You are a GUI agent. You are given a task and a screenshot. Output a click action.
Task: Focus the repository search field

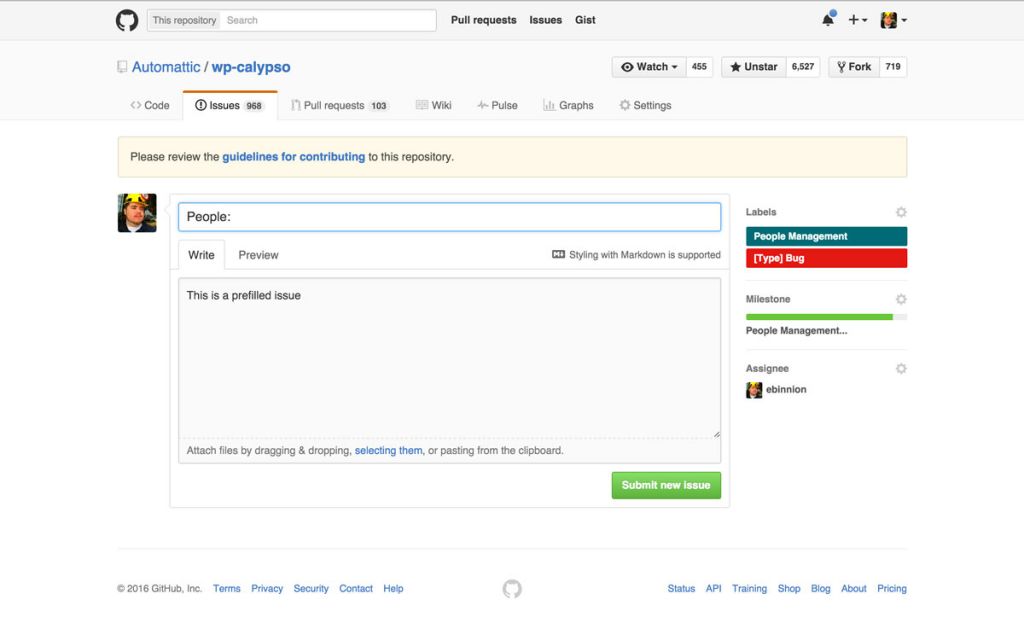(328, 20)
